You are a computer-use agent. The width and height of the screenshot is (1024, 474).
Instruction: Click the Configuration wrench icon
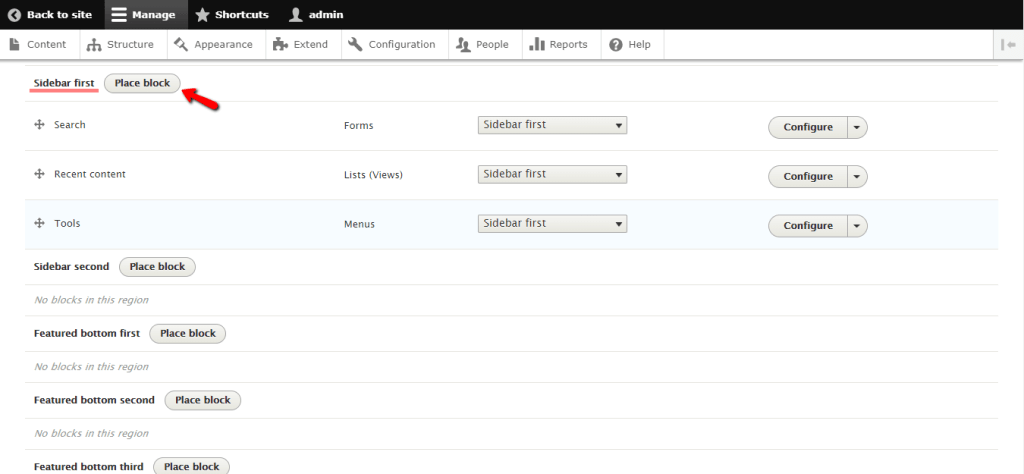pyautogui.click(x=355, y=44)
